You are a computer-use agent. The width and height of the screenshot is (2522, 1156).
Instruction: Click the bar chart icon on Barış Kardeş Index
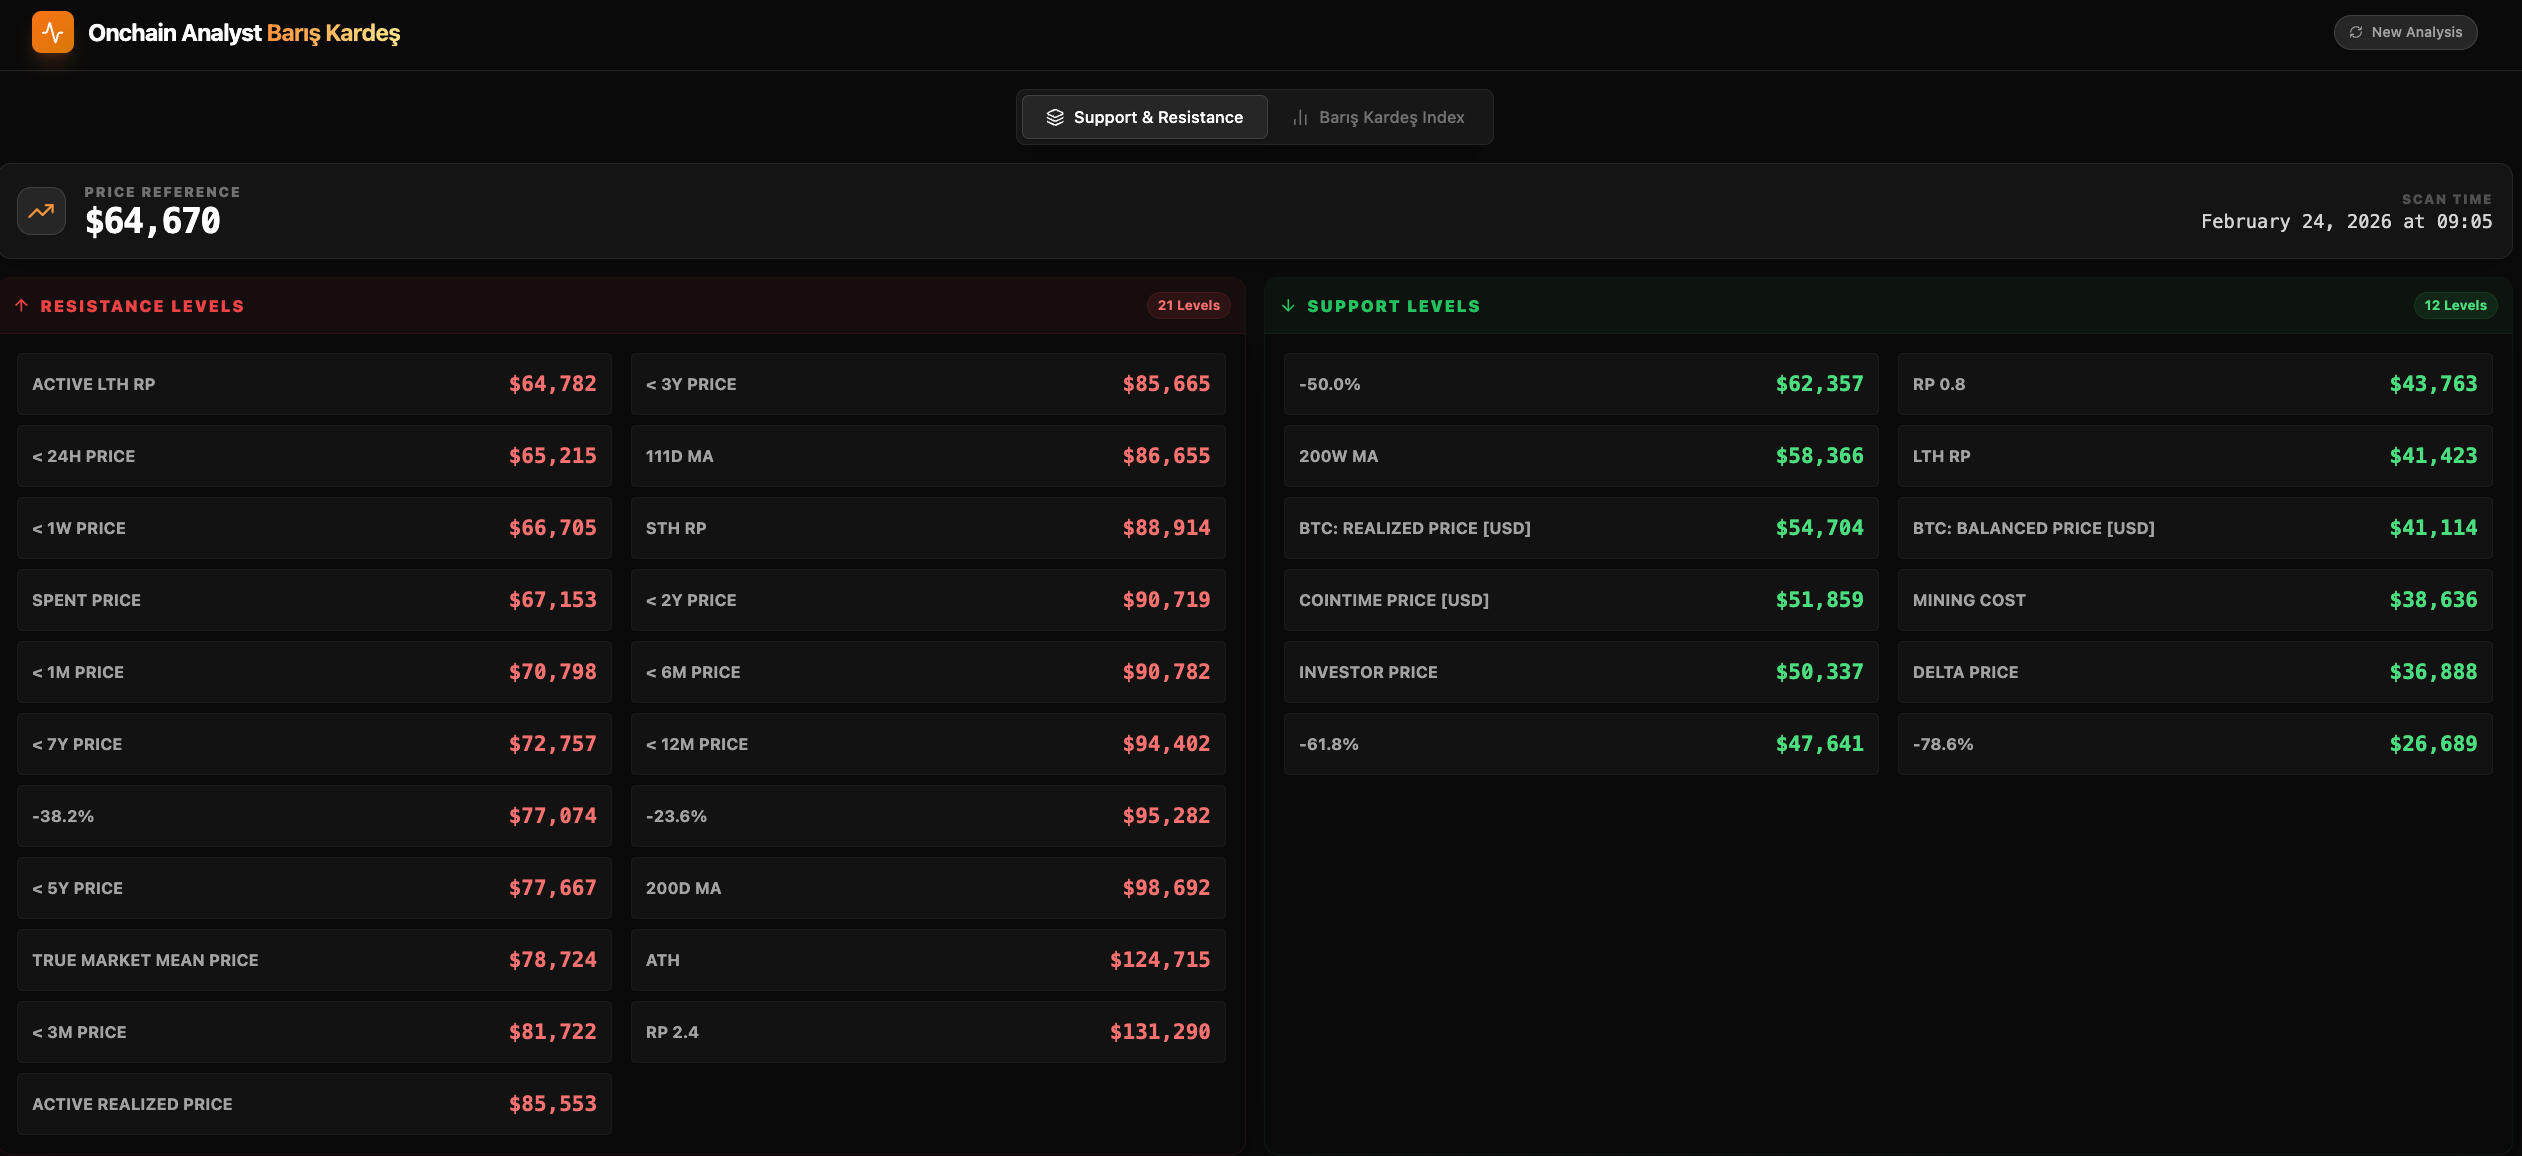[1300, 117]
